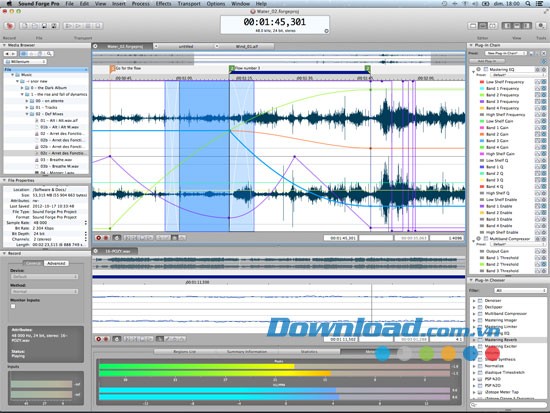Collapse the Record panel

click(x=4, y=253)
